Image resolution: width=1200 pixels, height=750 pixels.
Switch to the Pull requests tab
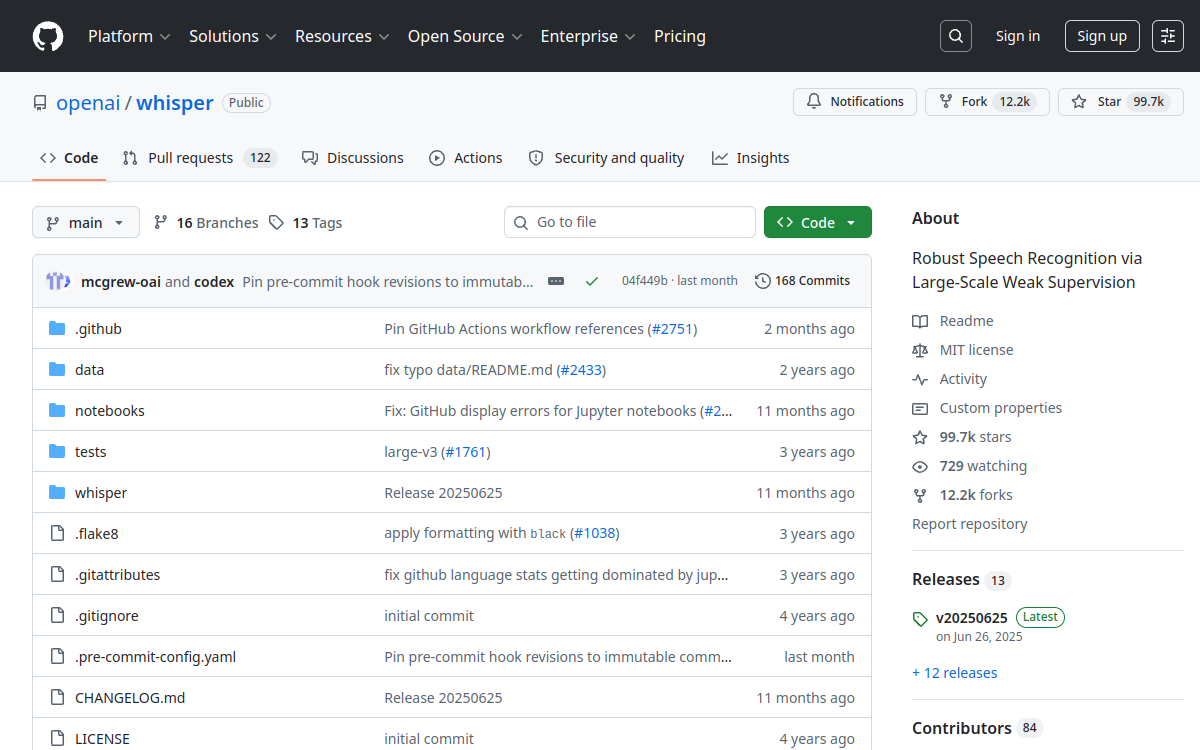tap(199, 158)
